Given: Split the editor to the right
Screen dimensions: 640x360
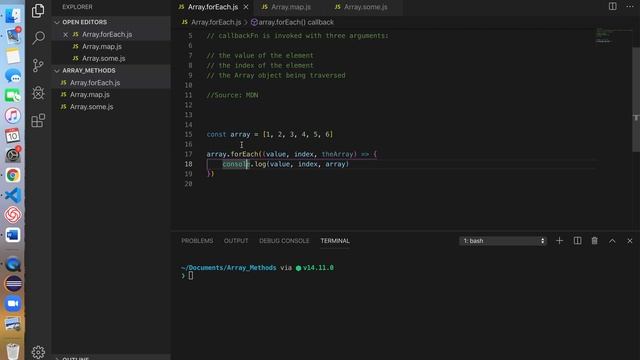Looking at the screenshot, I should click(x=613, y=6).
